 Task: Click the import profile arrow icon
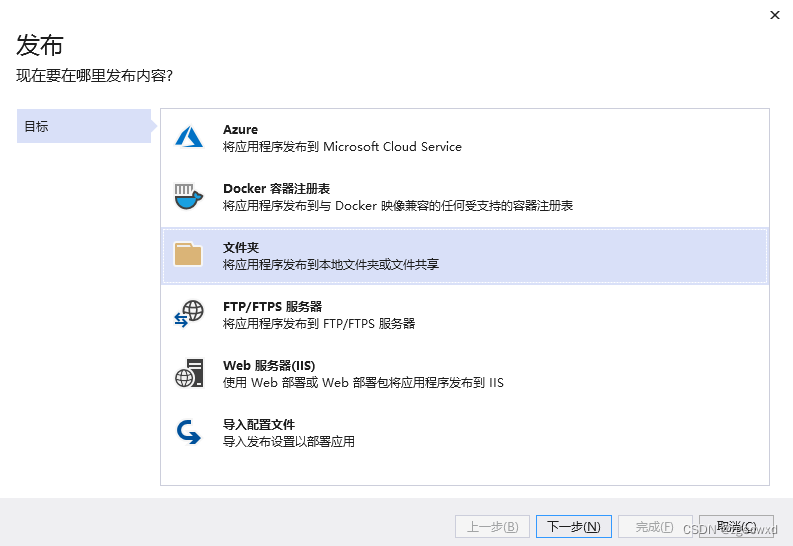[189, 432]
